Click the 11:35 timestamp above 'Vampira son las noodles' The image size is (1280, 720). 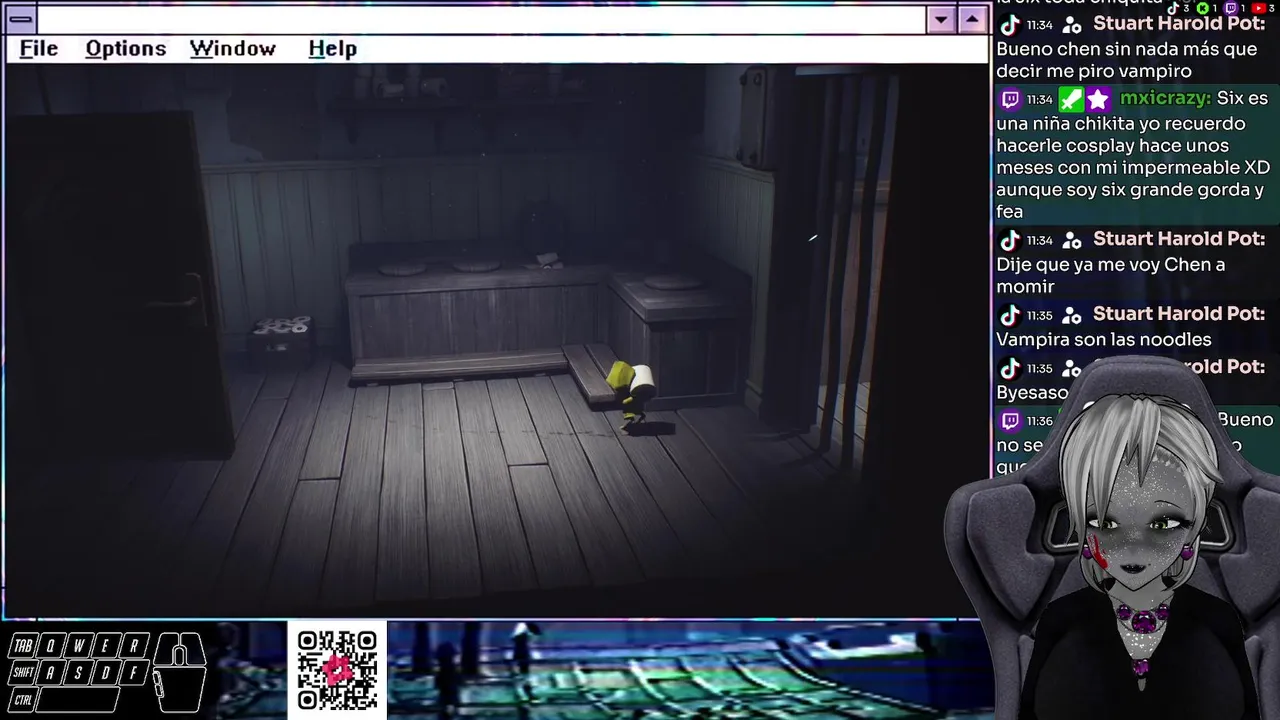[x=1039, y=315]
